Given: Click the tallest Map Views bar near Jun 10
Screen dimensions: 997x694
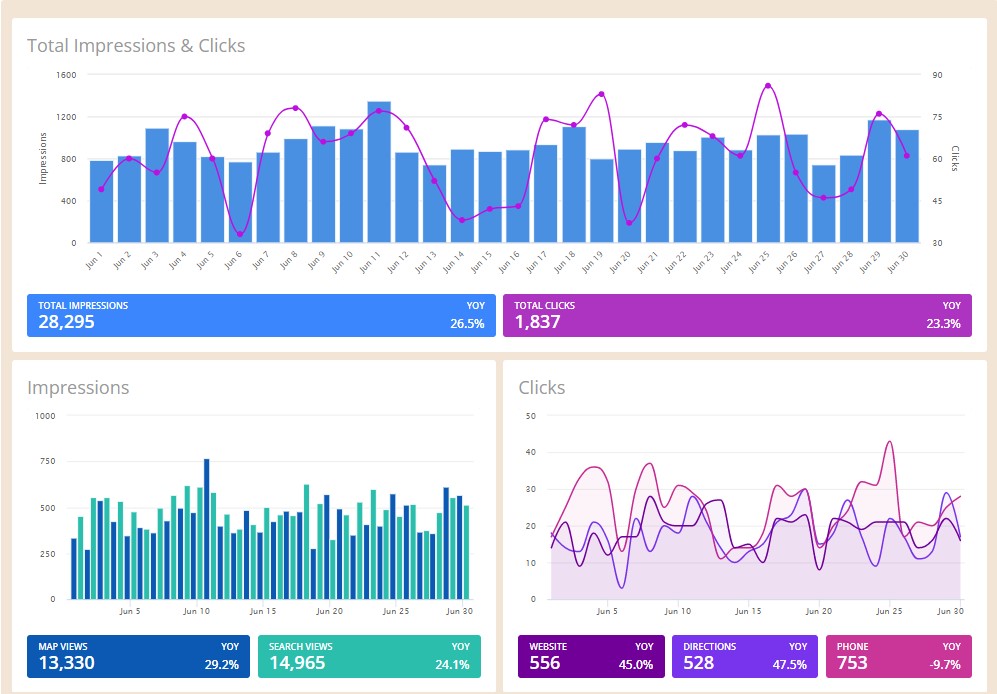Looking at the screenshot, I should coord(207,528).
